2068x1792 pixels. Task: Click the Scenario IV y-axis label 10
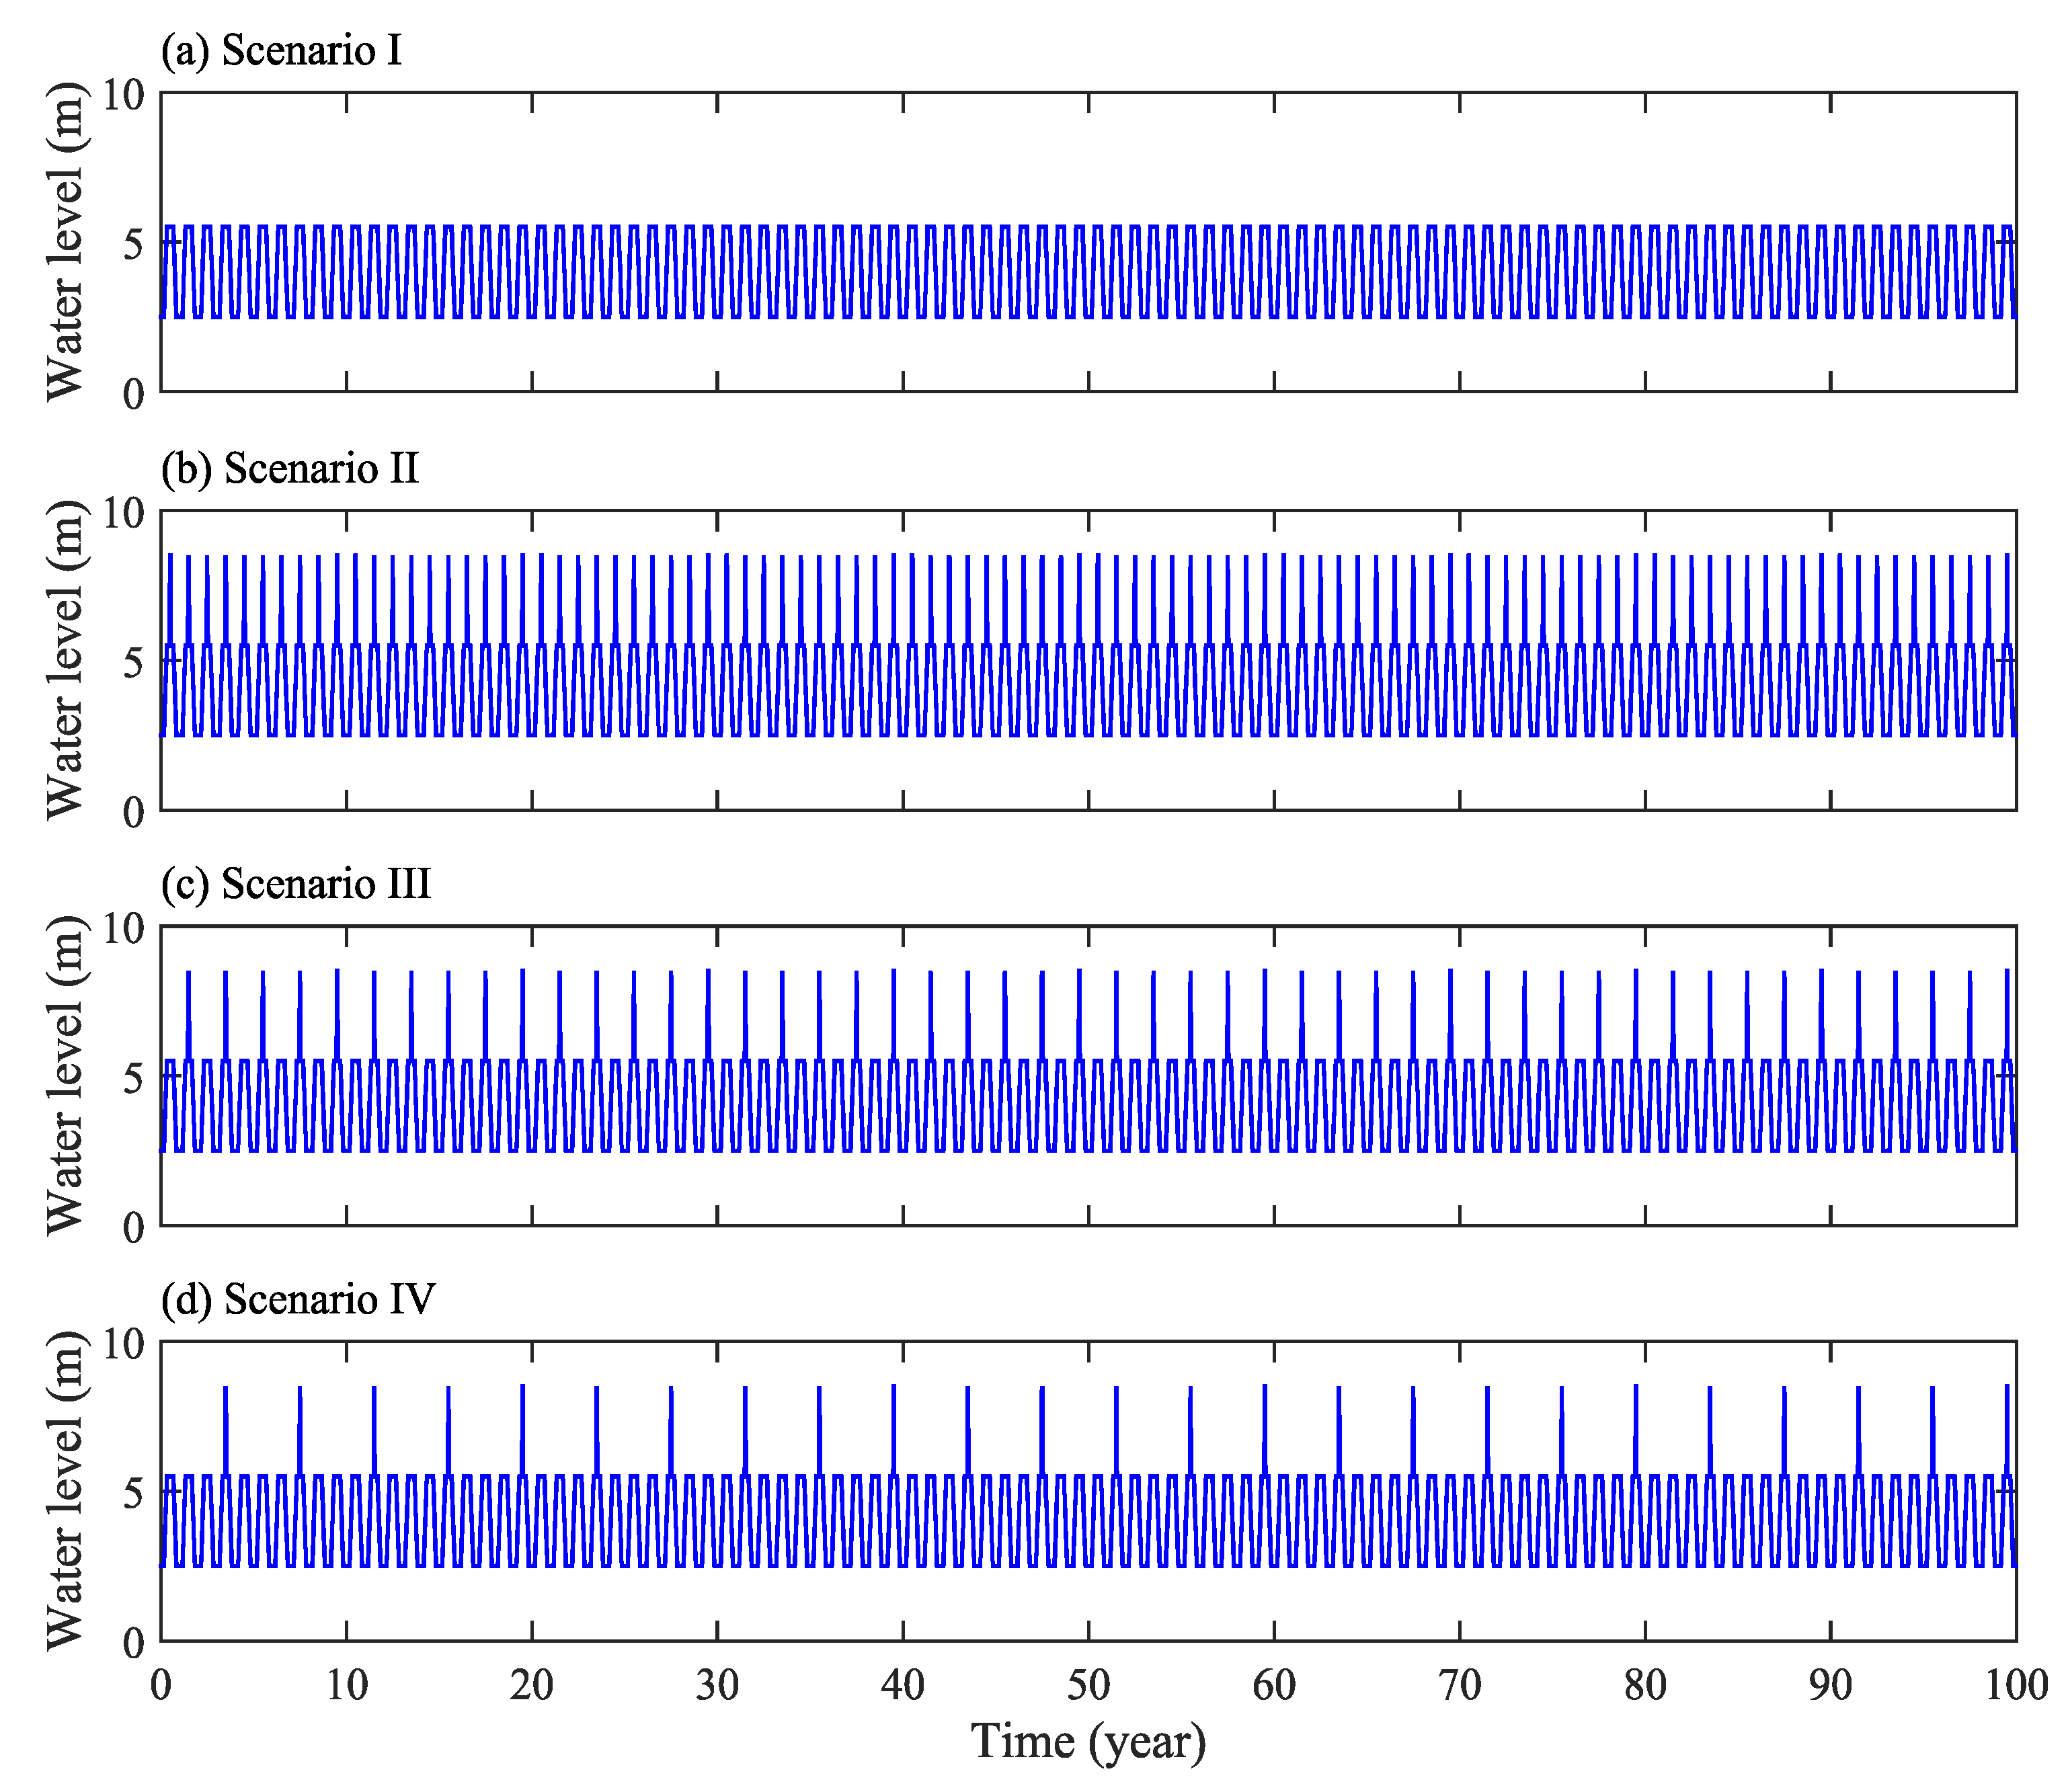point(124,1344)
